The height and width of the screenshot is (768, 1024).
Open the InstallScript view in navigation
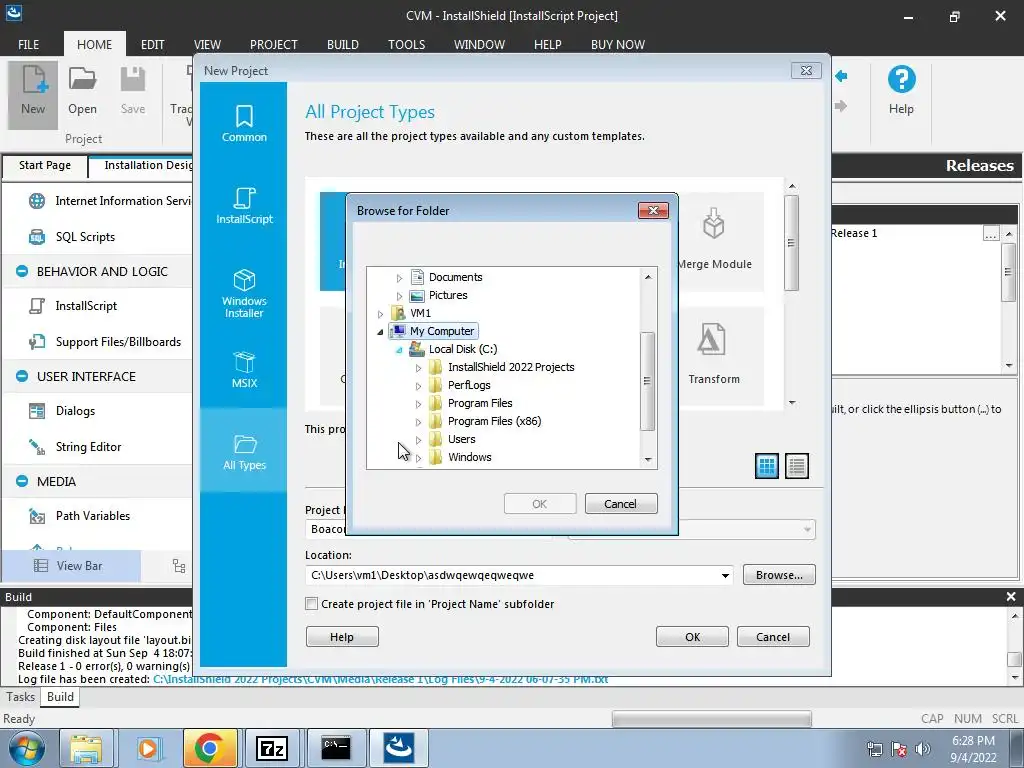pyautogui.click(x=73, y=306)
